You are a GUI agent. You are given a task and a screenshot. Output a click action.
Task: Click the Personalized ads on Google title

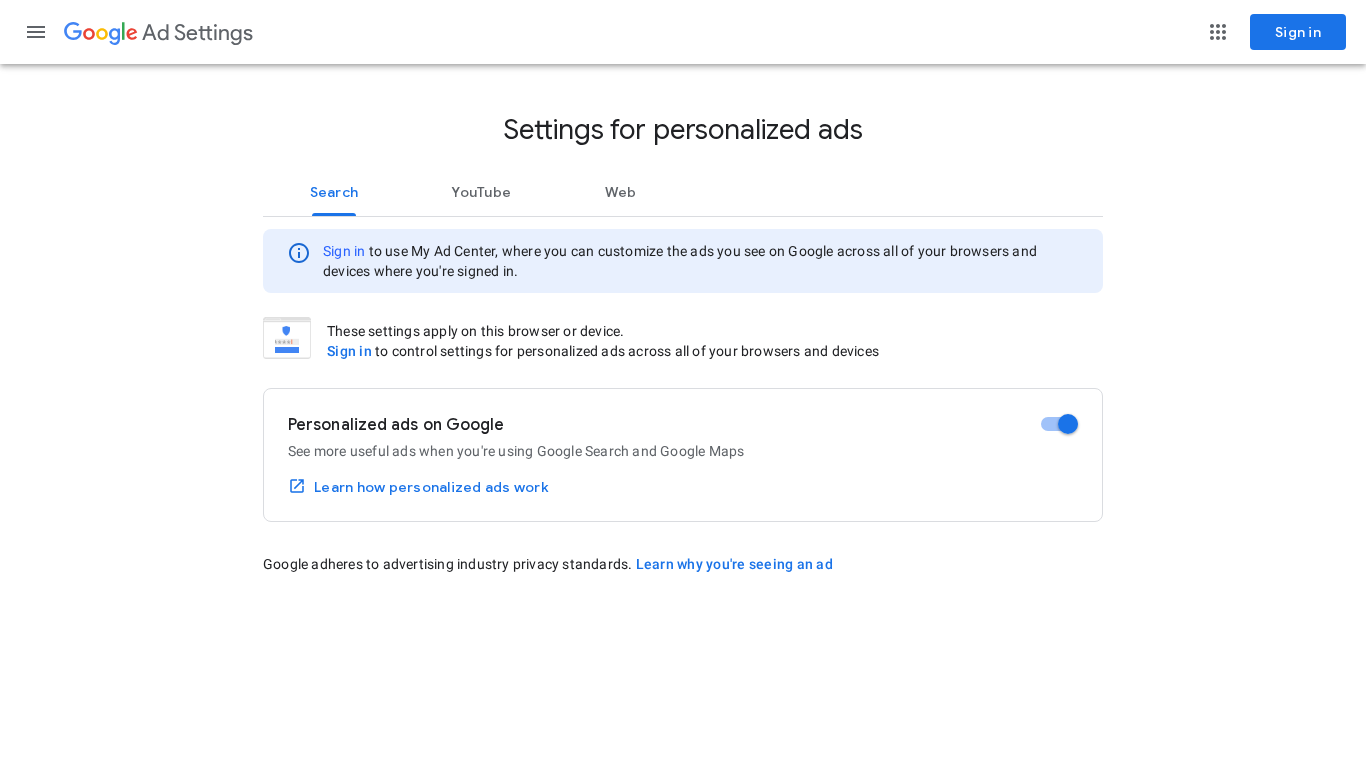[396, 424]
